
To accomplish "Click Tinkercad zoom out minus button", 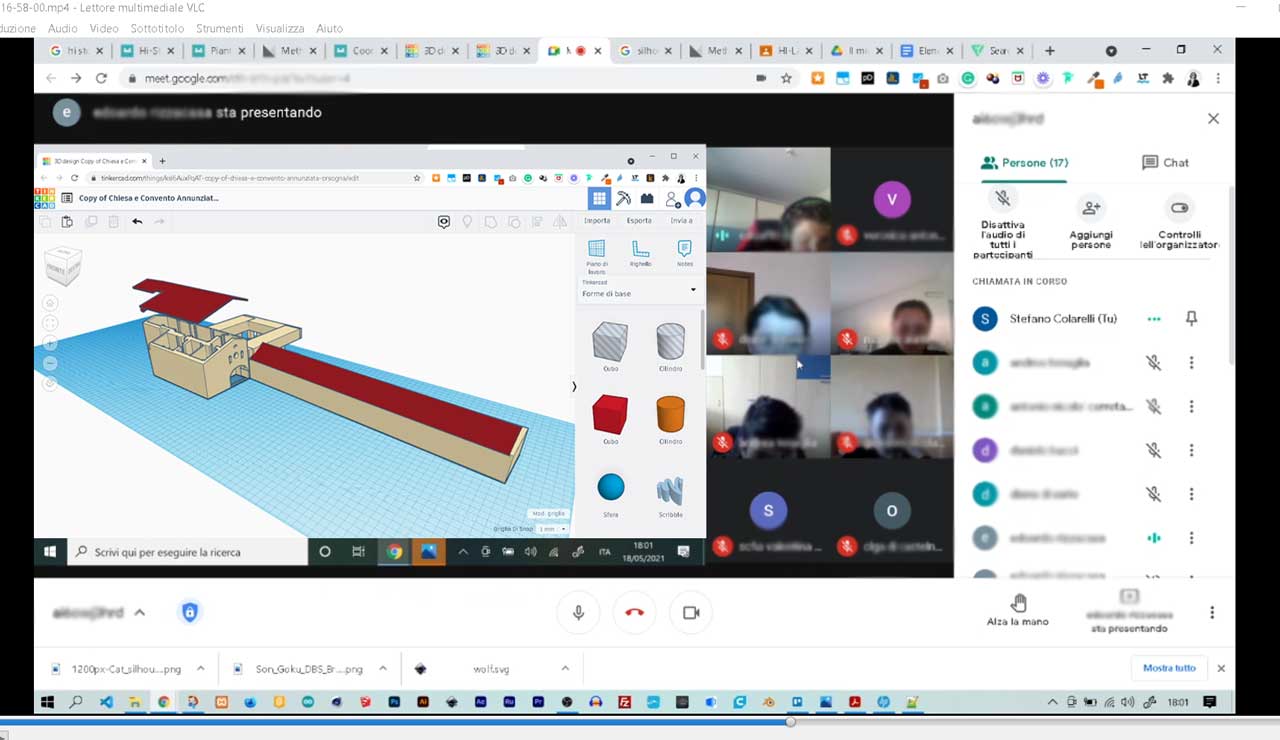I will point(51,363).
